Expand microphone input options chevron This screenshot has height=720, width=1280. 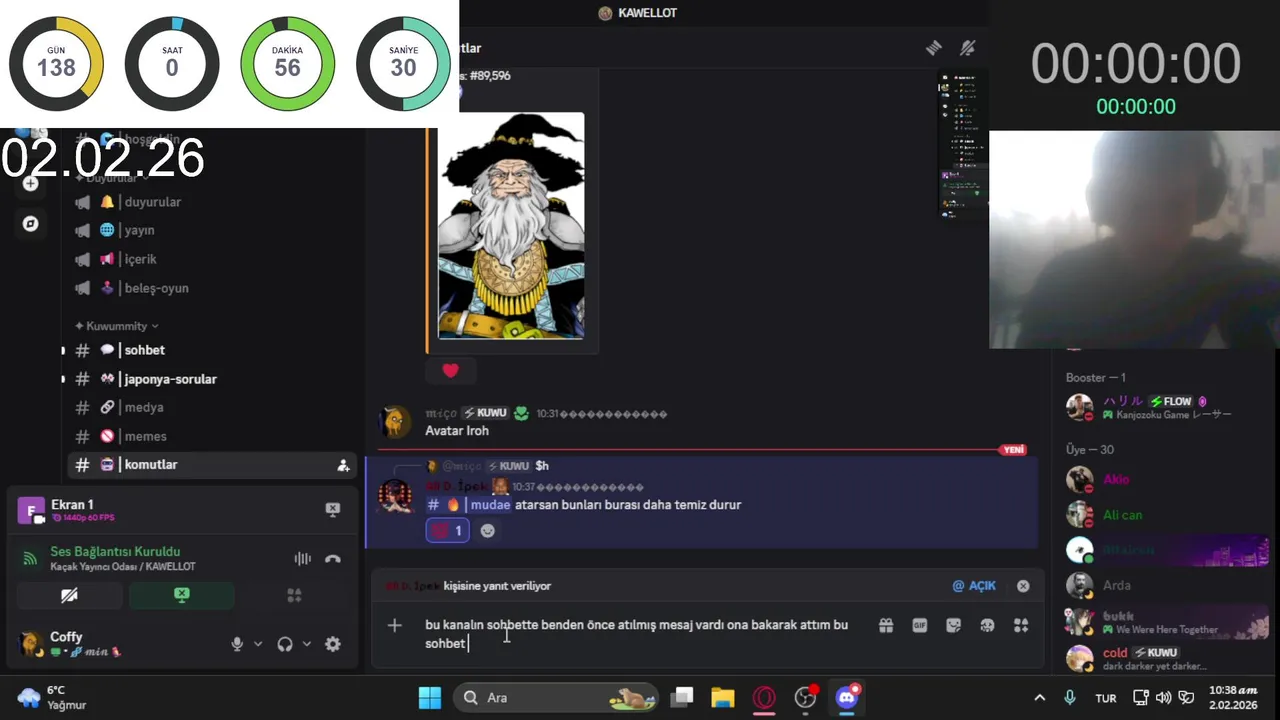click(258, 644)
